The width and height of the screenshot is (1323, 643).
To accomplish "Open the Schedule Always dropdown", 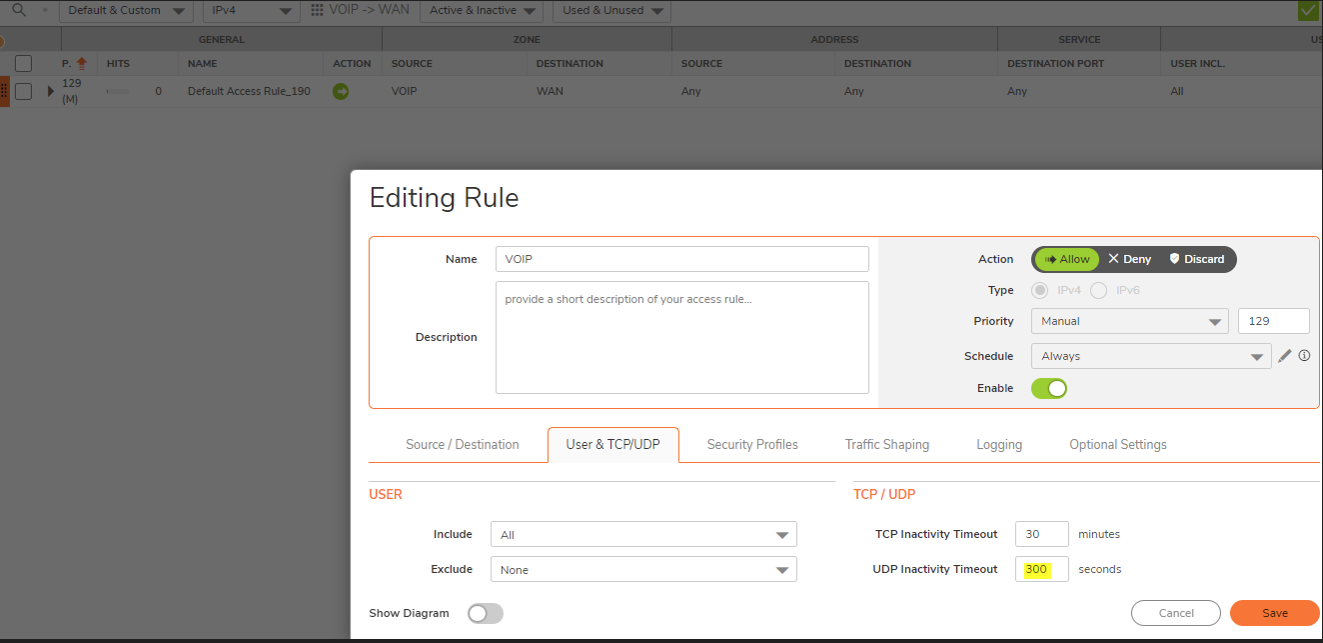I will 1151,356.
